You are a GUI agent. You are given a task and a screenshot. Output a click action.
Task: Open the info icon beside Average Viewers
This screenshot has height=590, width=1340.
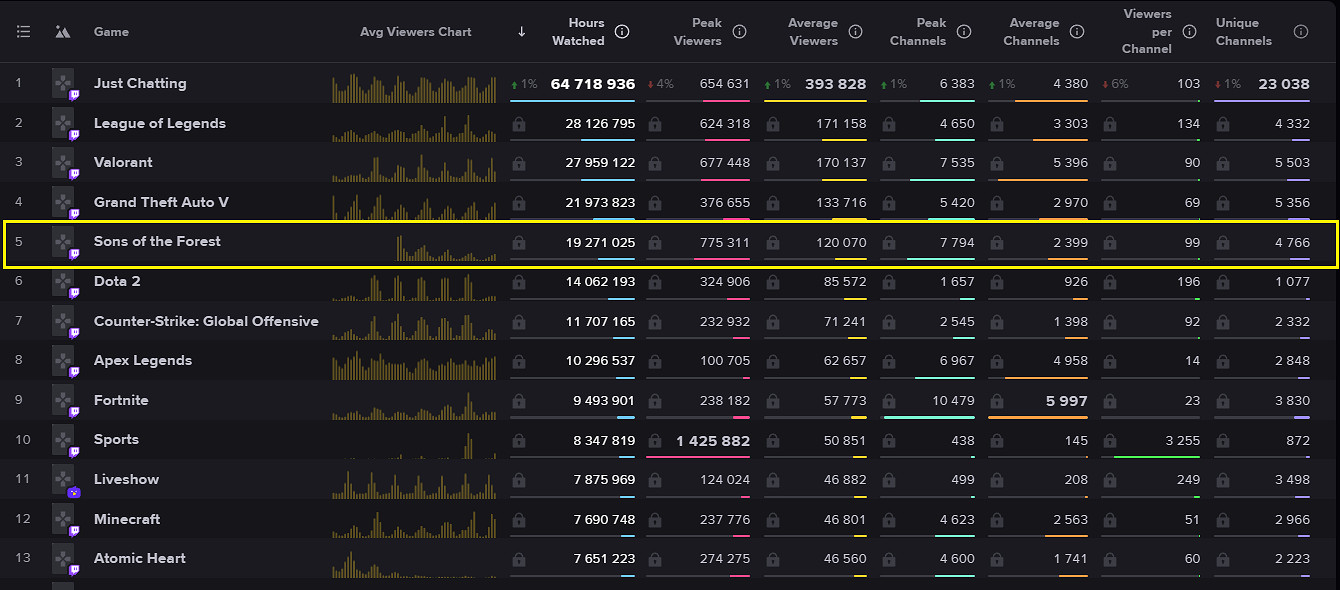(856, 32)
